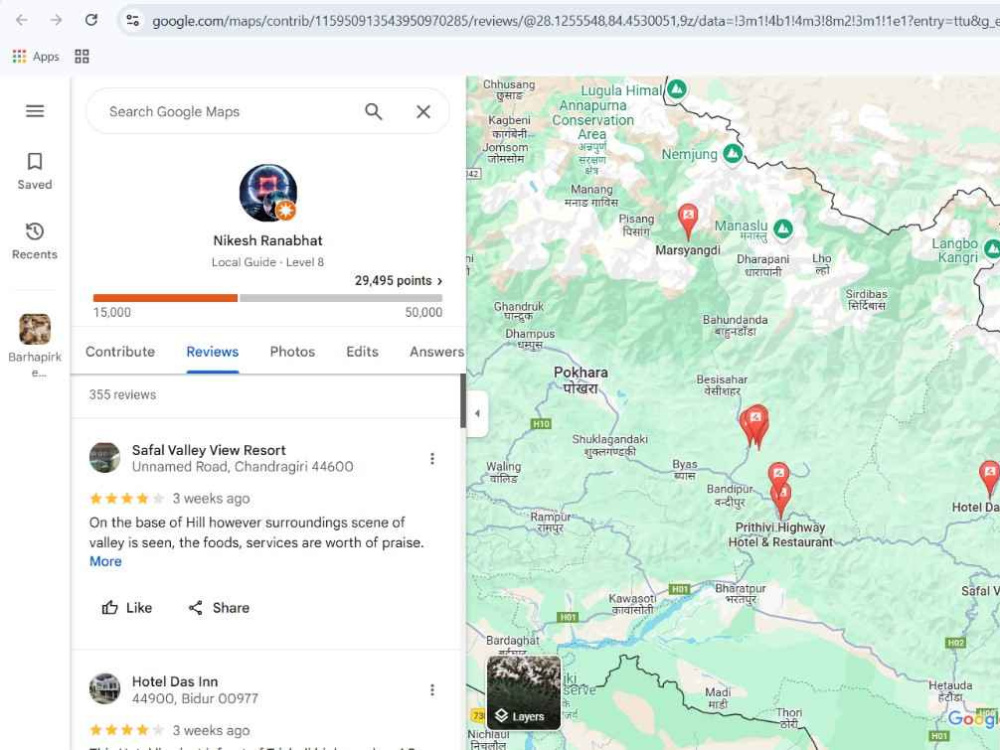Image resolution: width=1000 pixels, height=750 pixels.
Task: Open Nikesh Ranabhat profile picture
Action: click(268, 193)
